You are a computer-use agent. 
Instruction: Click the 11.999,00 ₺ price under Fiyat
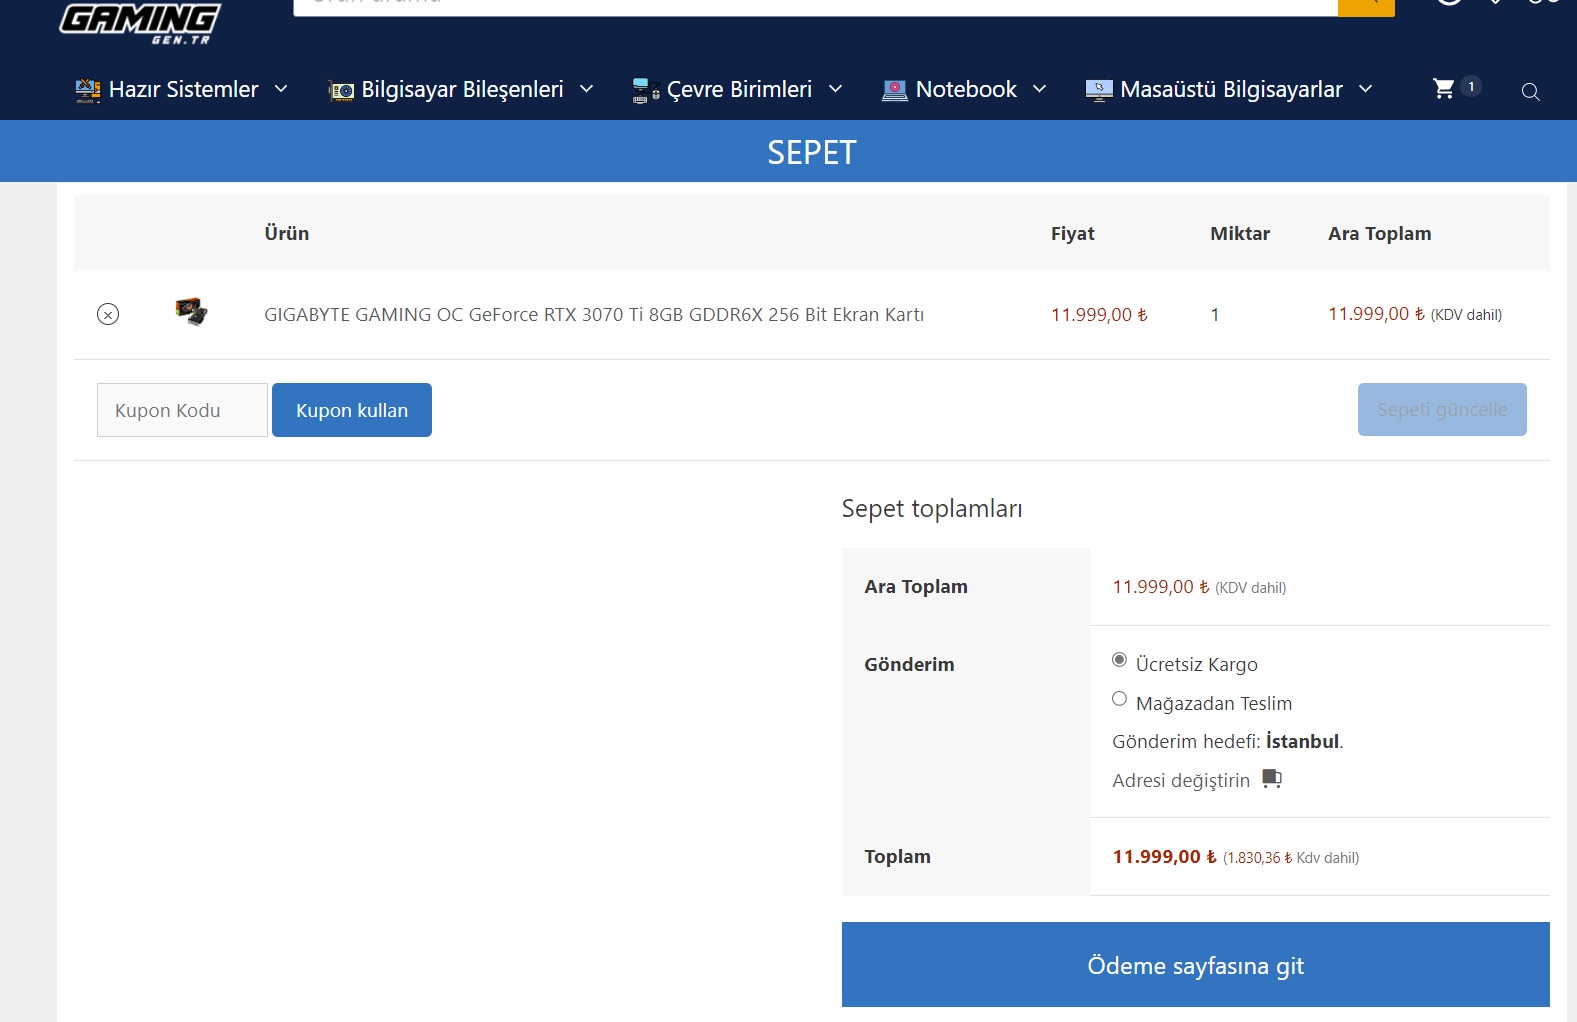1099,315
